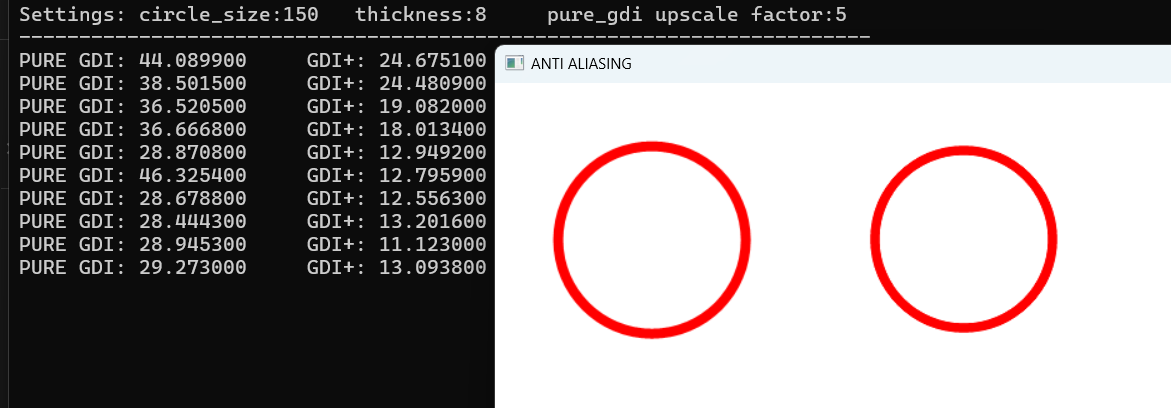Click inside the right circle's white center
Image resolution: width=1171 pixels, height=408 pixels.
[x=963, y=239]
